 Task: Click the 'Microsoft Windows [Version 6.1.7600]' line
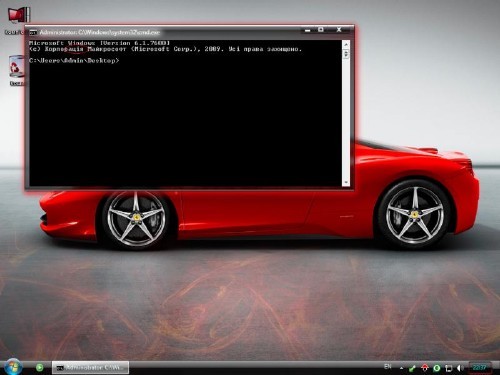coord(99,43)
